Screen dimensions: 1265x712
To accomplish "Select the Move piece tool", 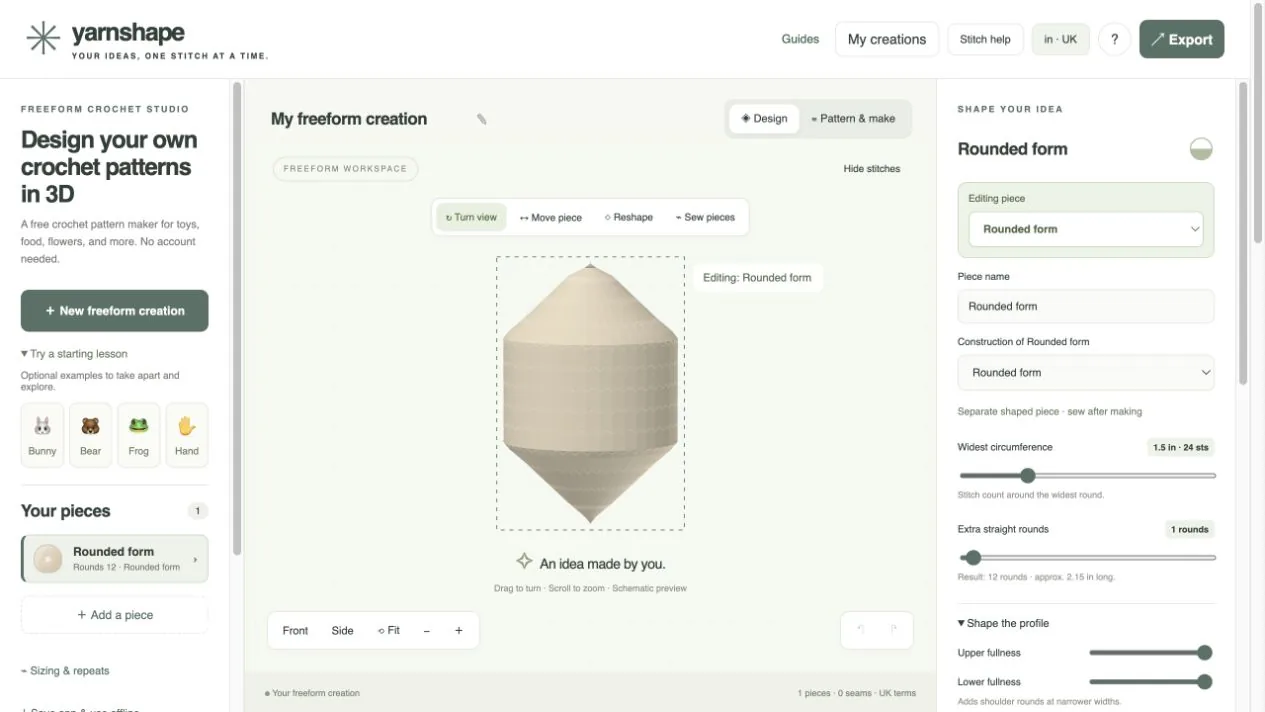I will (551, 217).
